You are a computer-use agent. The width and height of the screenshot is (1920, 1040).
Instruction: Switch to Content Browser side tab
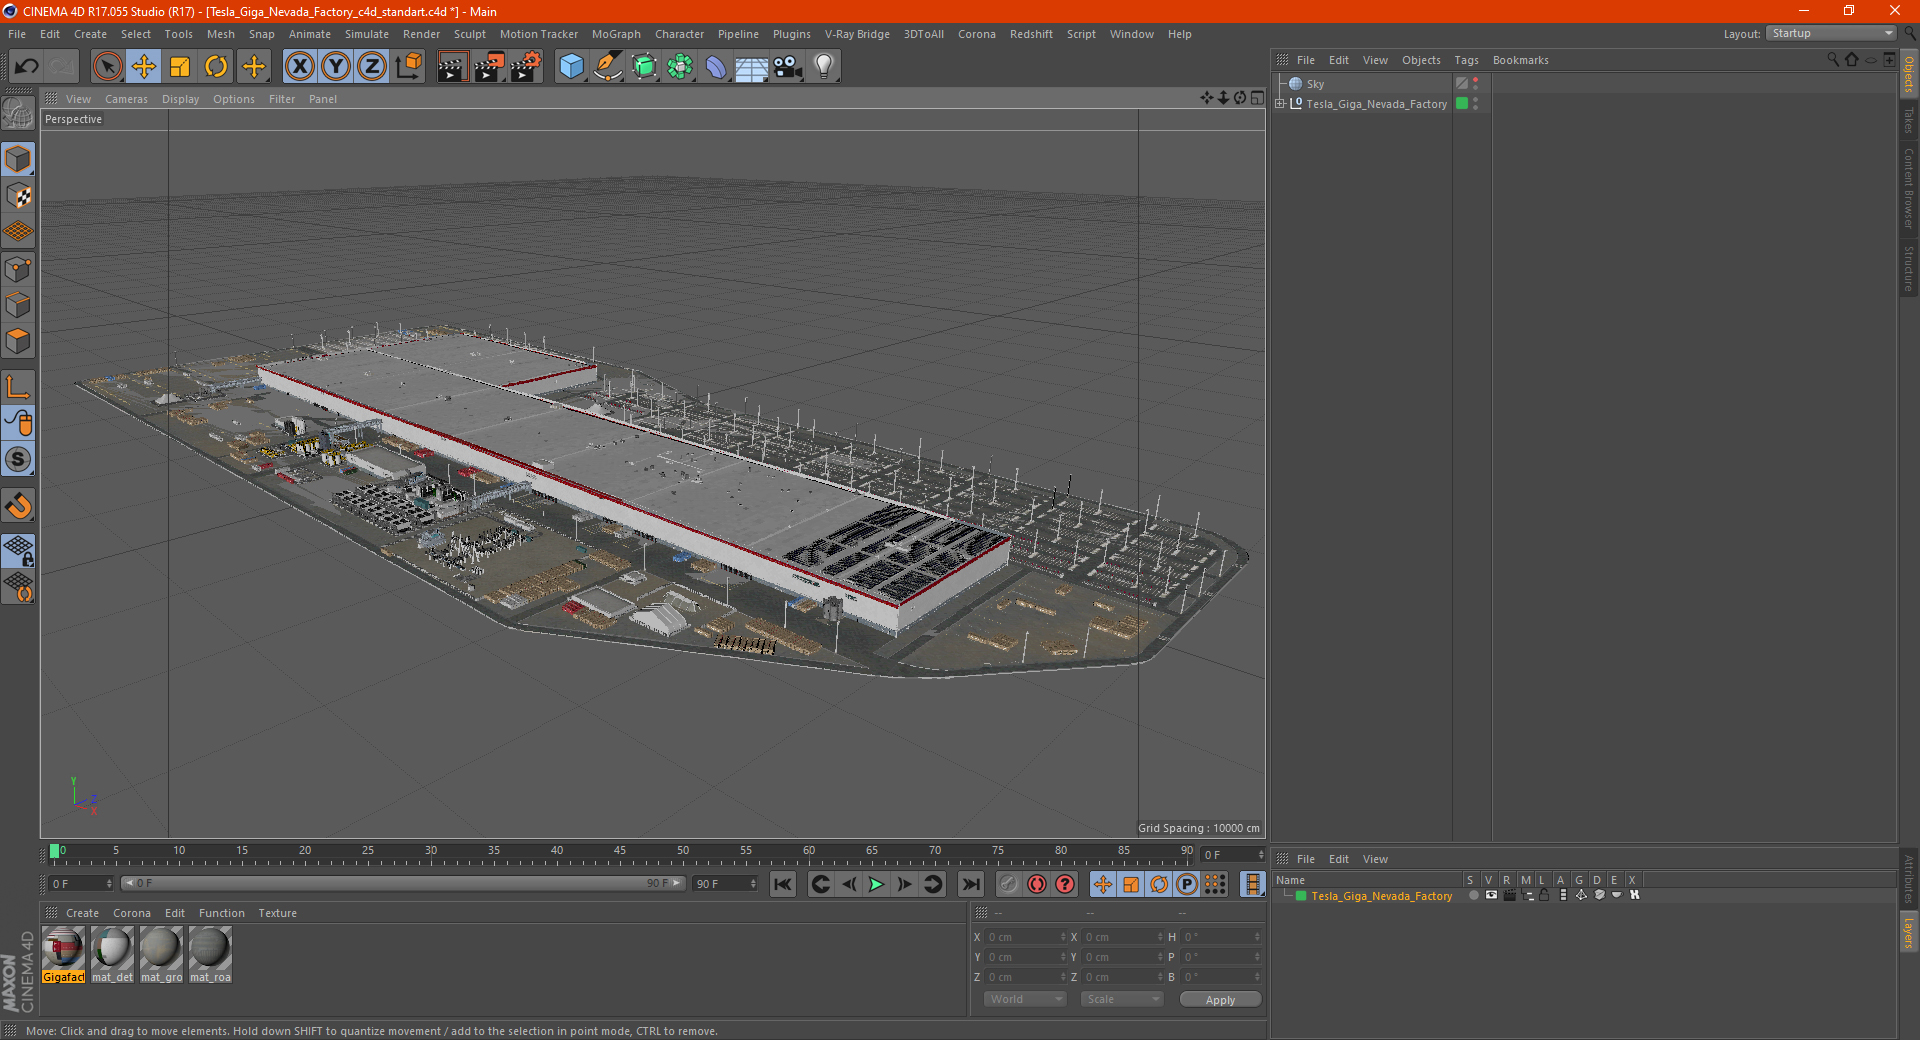(x=1908, y=187)
